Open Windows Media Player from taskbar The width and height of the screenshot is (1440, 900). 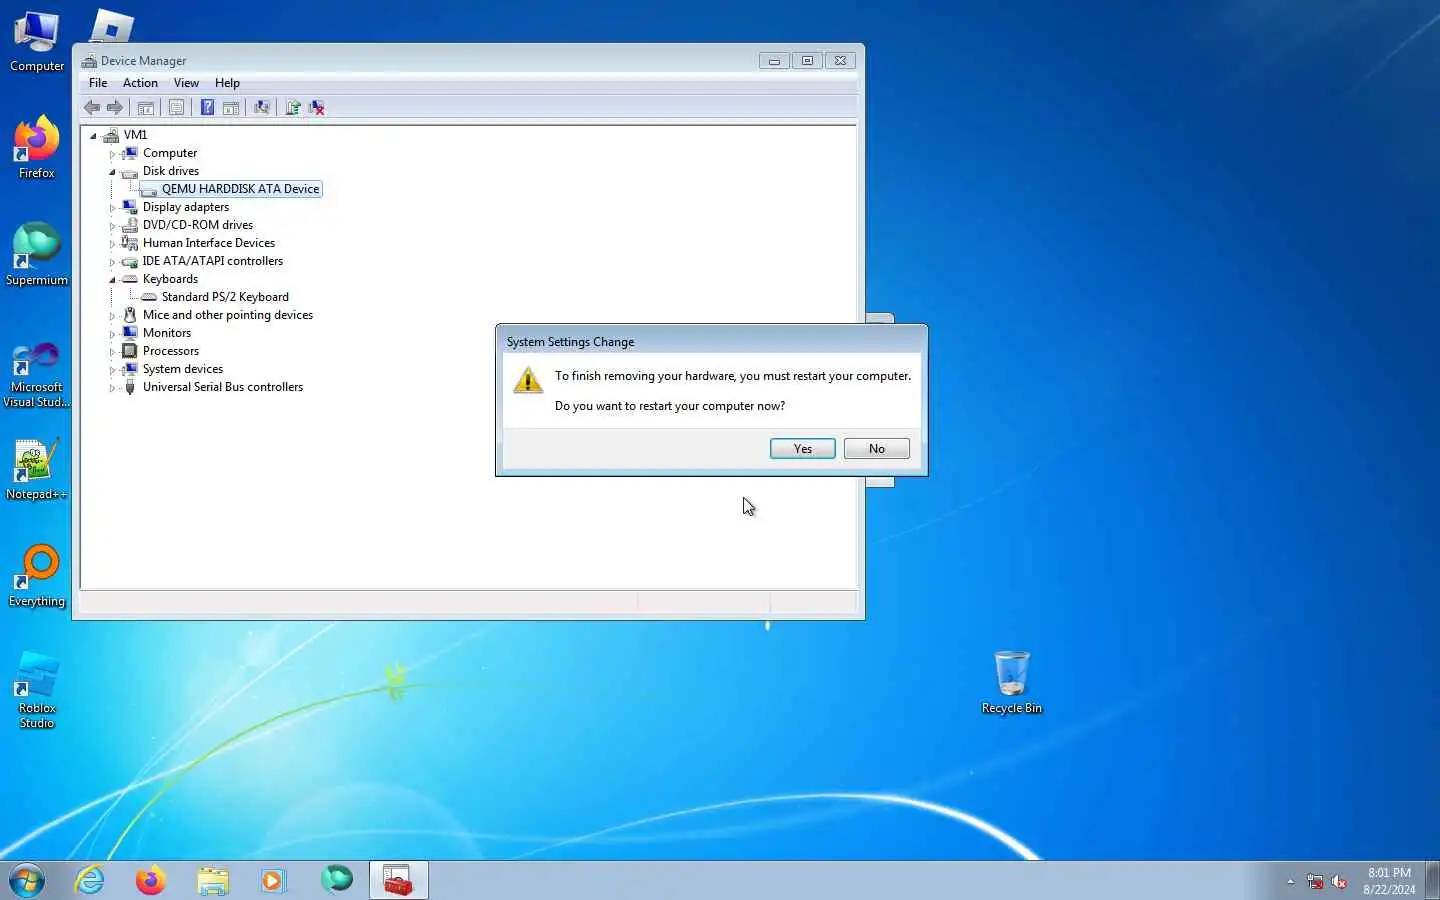274,880
